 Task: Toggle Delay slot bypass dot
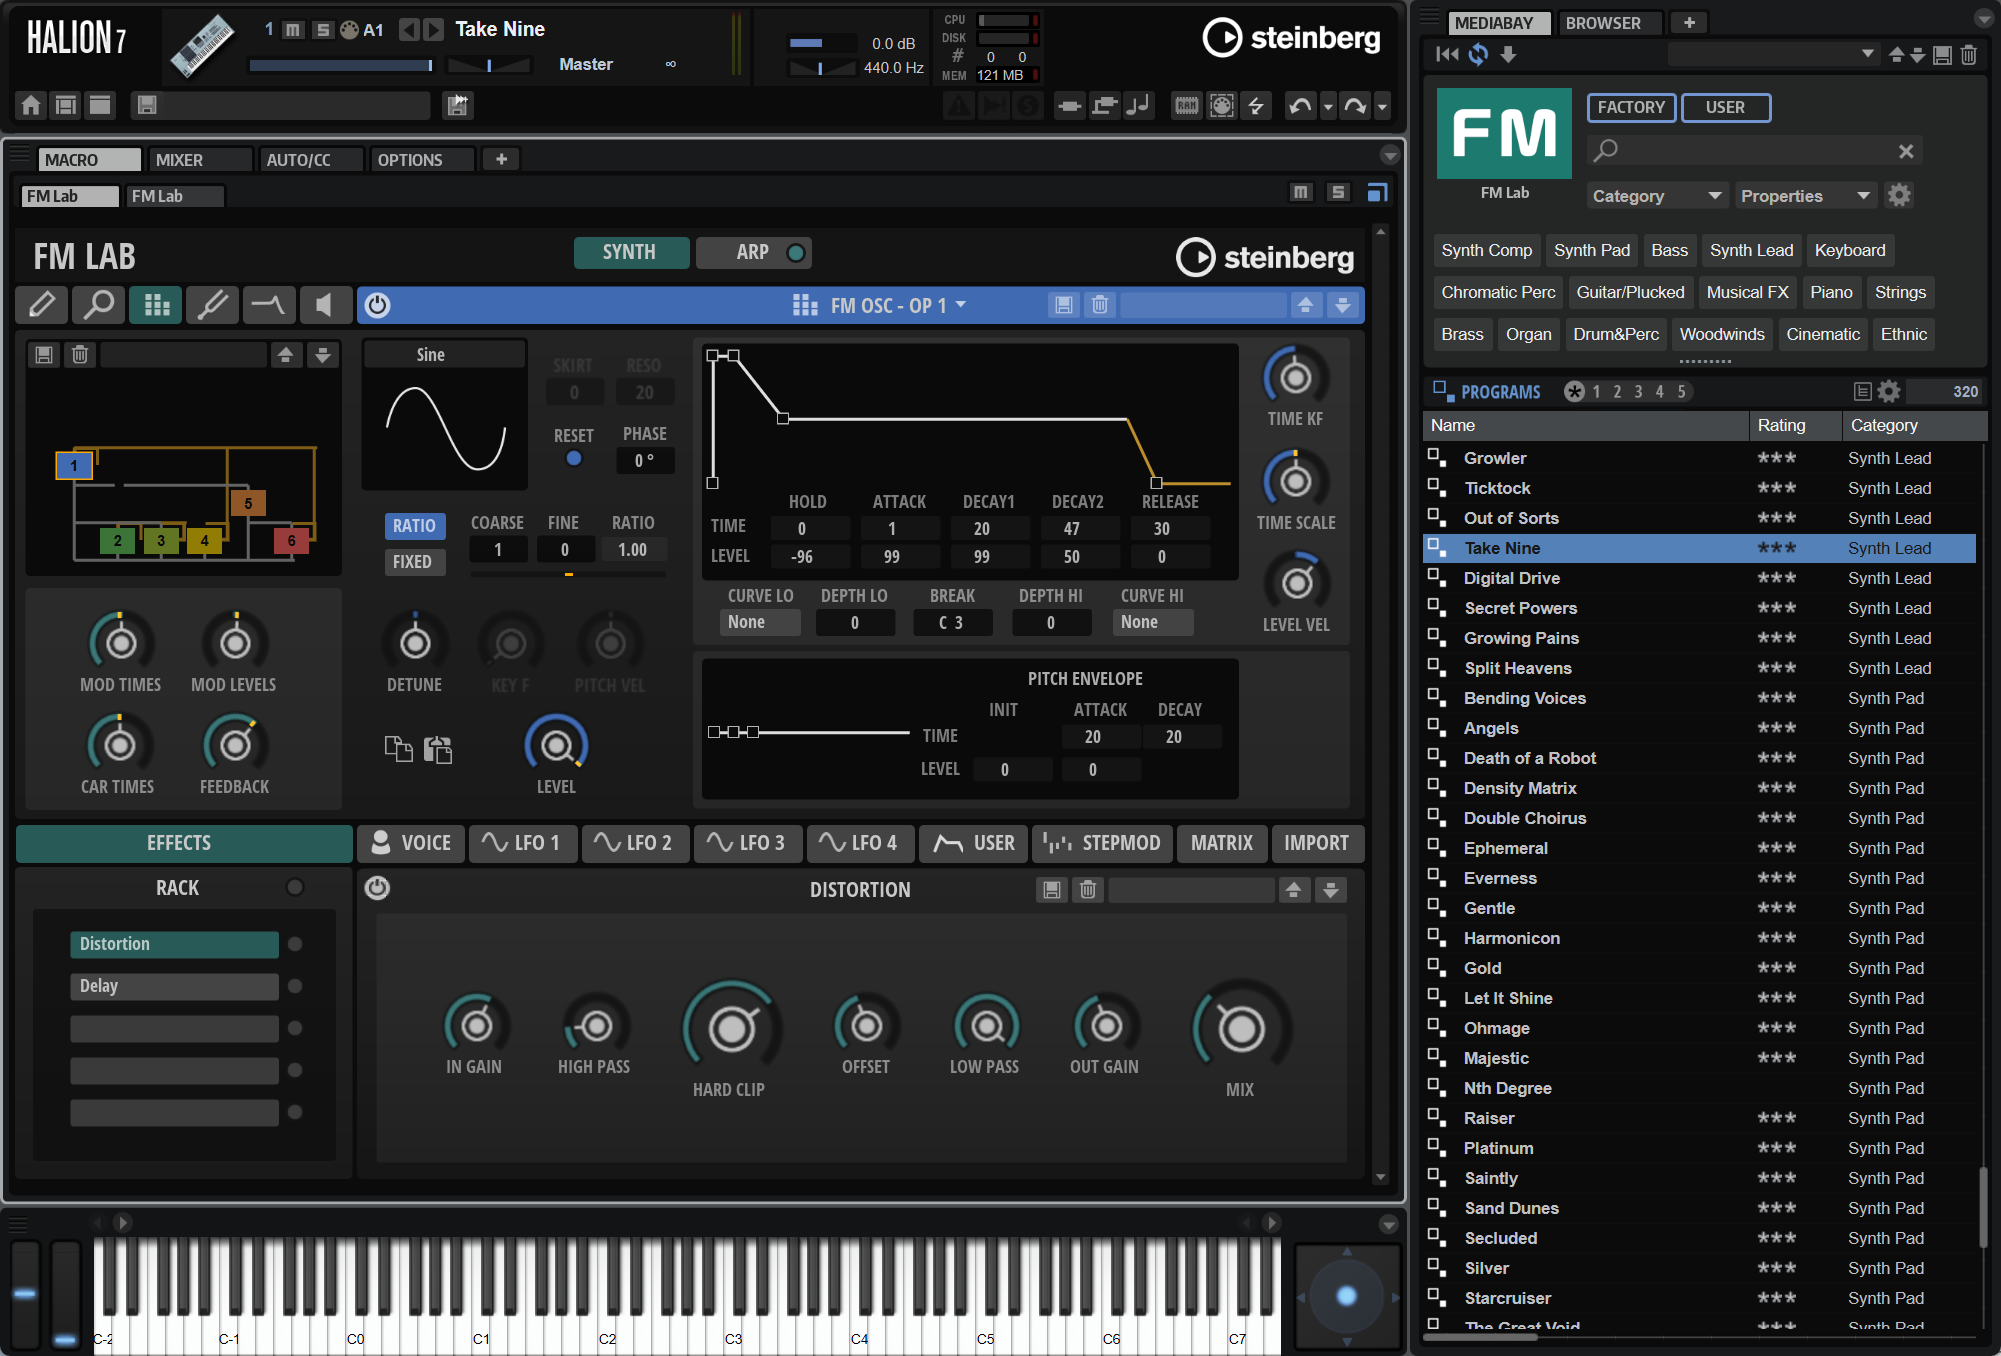point(295,986)
